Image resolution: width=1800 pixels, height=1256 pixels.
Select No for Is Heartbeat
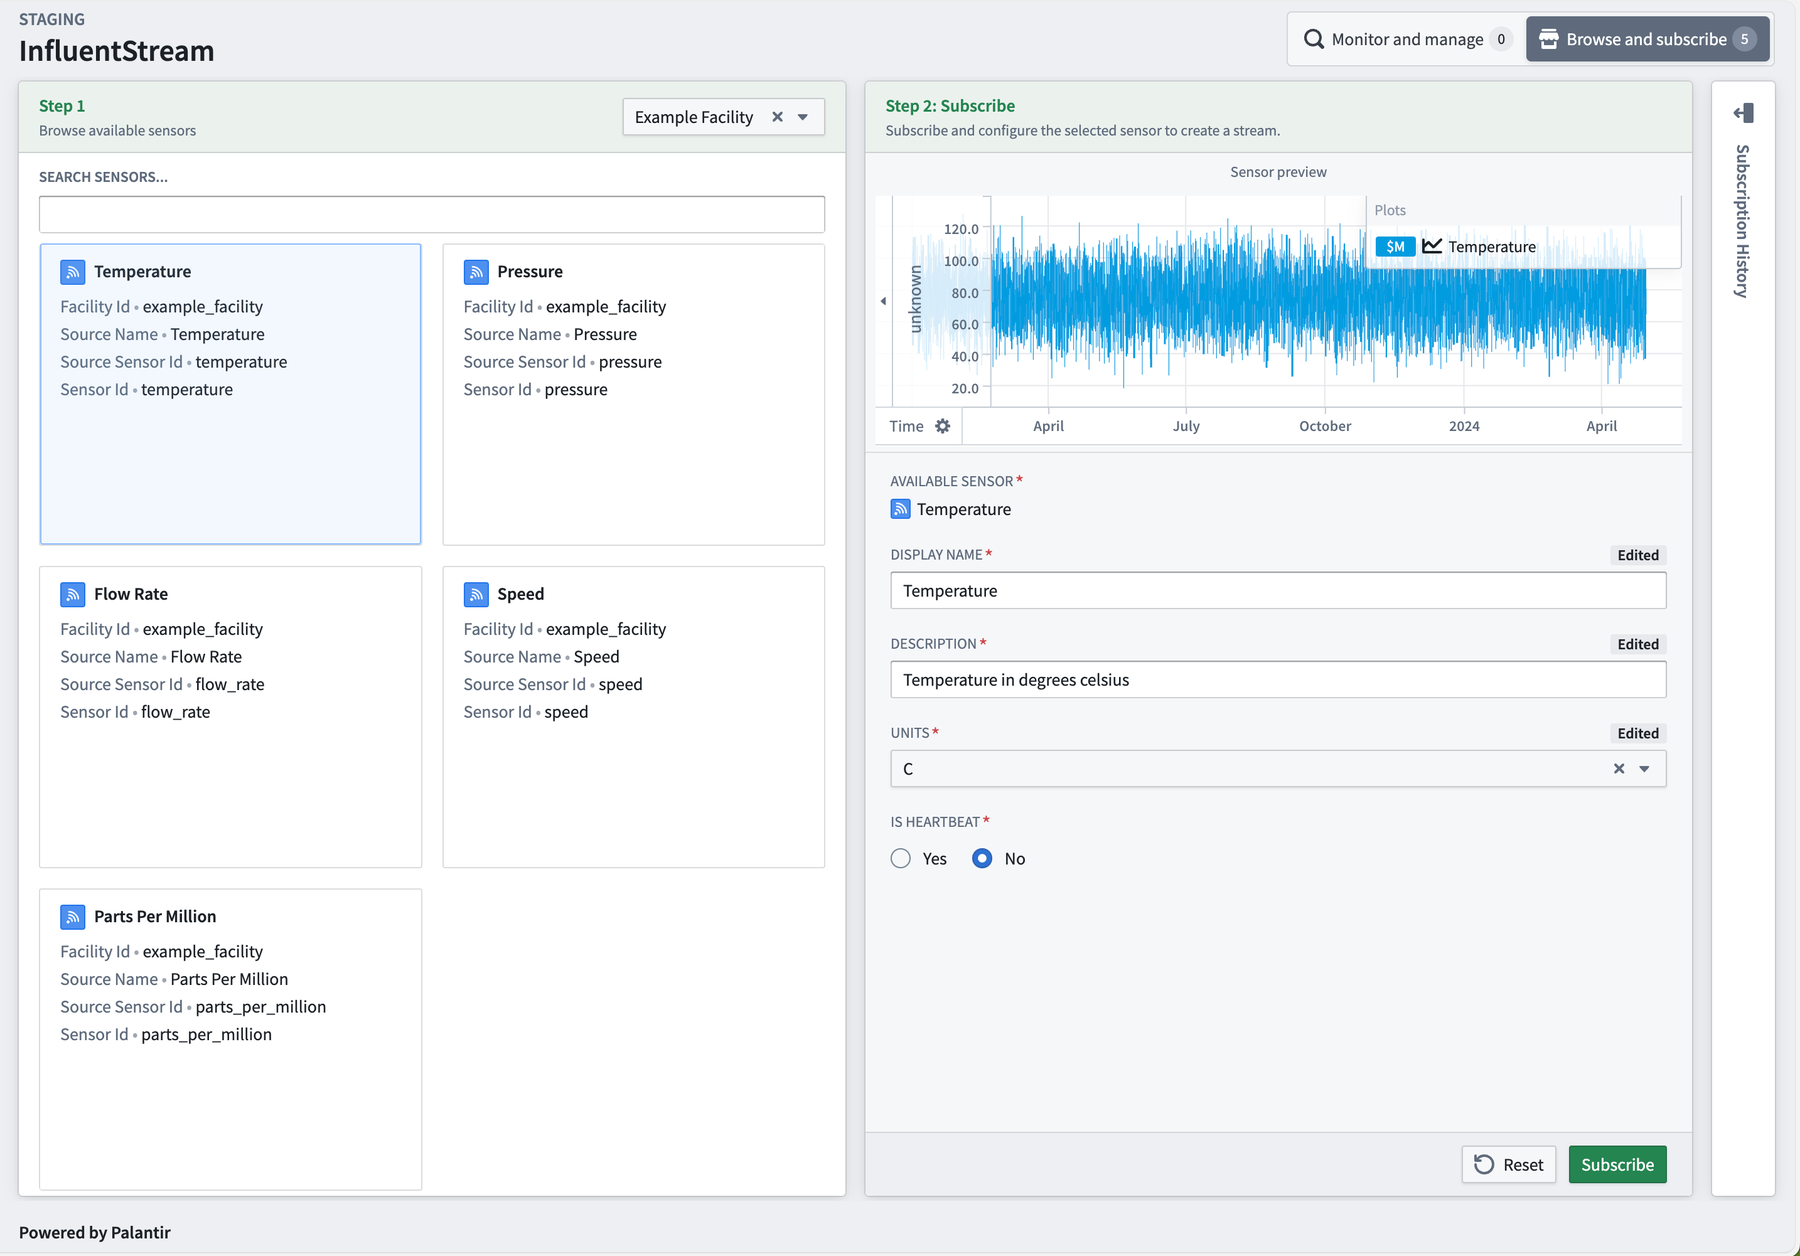tap(982, 859)
